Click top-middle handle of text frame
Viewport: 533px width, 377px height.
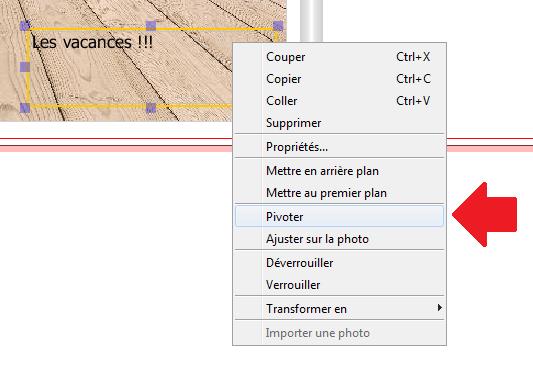pyautogui.click(x=151, y=25)
